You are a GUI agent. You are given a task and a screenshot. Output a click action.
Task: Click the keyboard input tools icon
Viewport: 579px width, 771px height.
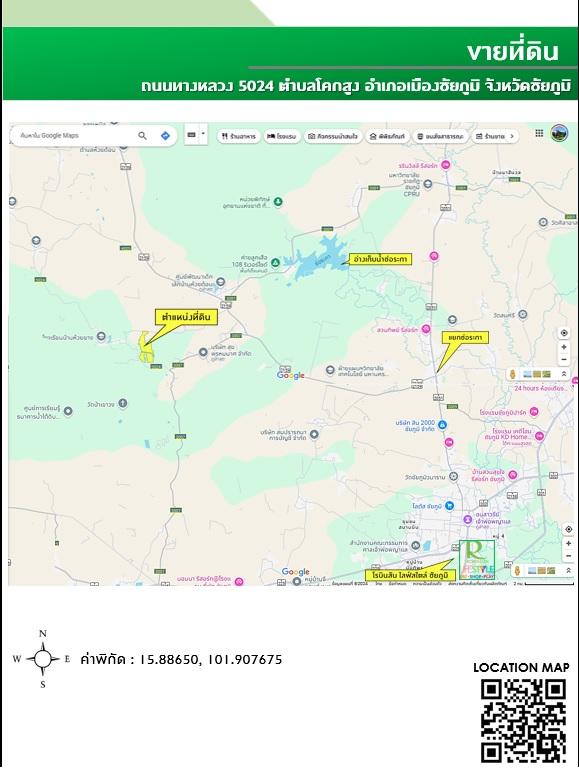coord(192,135)
